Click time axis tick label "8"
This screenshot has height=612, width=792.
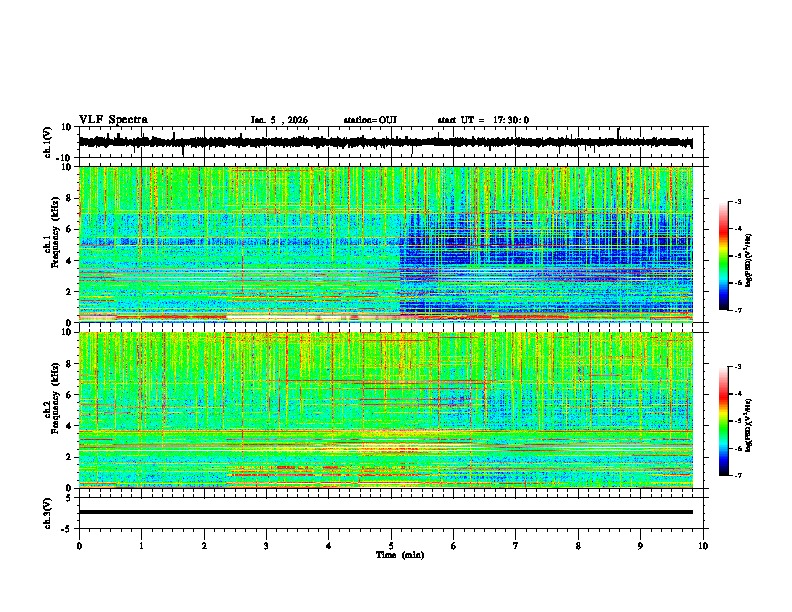[x=578, y=546]
